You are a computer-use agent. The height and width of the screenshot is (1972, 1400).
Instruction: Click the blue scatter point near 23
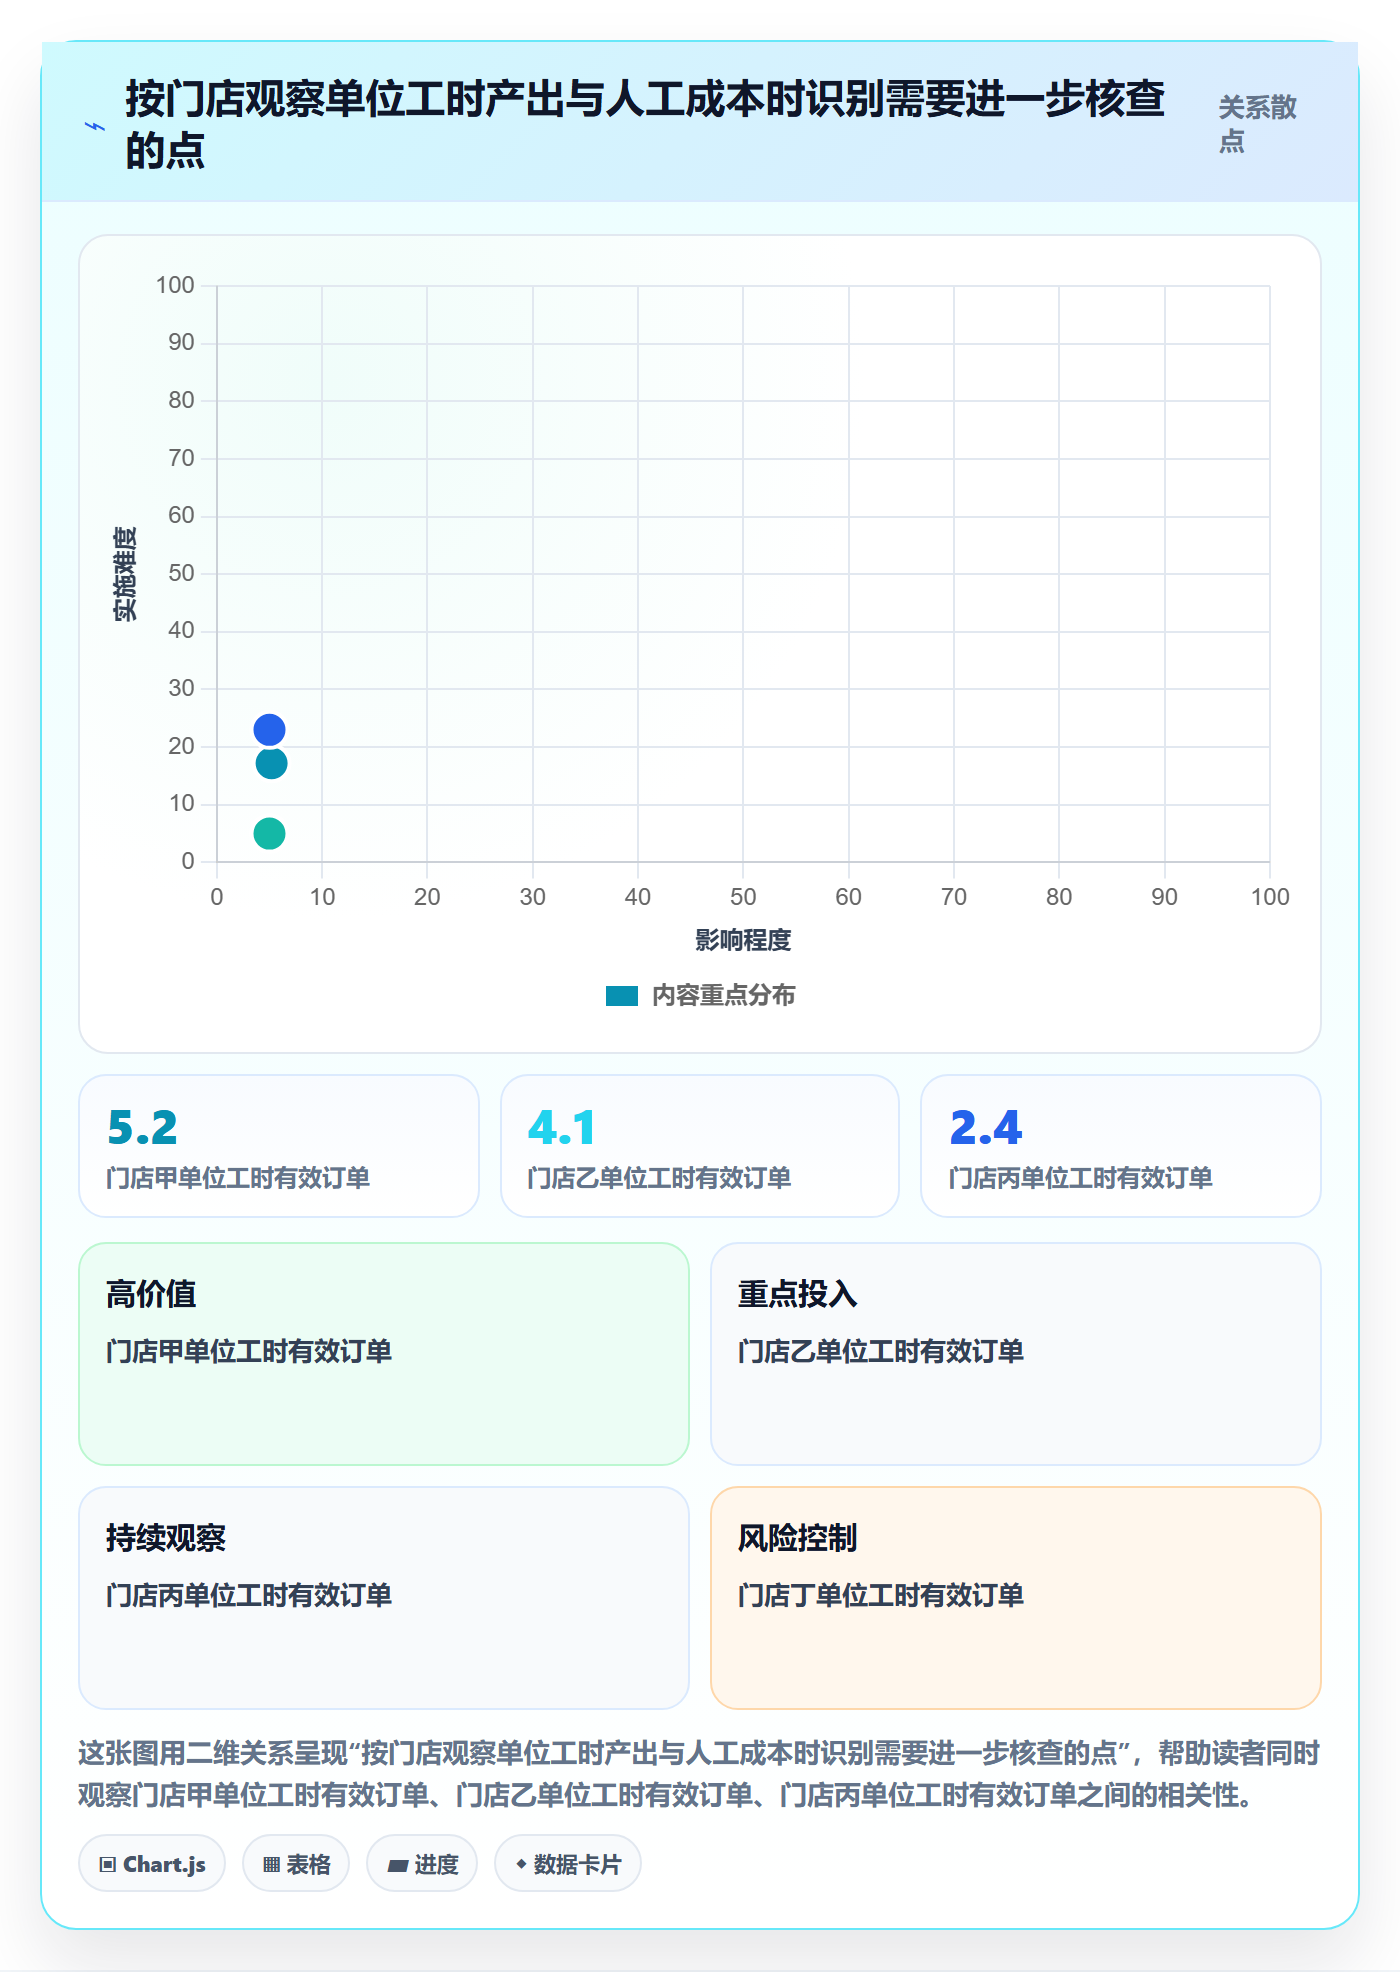coord(269,730)
